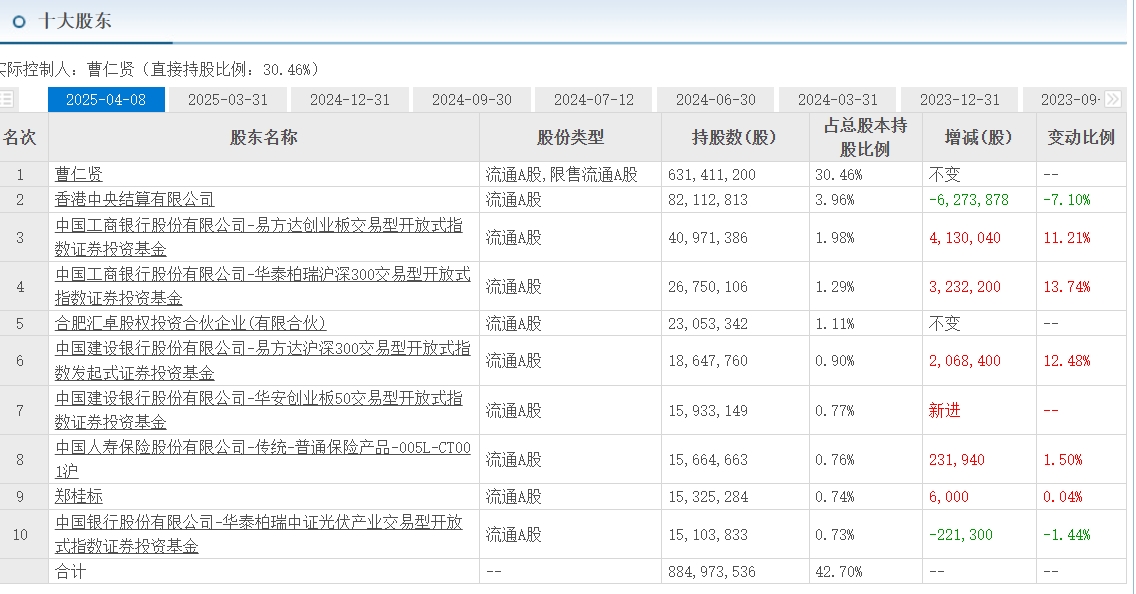Open 华泰柏瑞沪深300 fund link
Screen dimensions: 1136x594
point(263,286)
